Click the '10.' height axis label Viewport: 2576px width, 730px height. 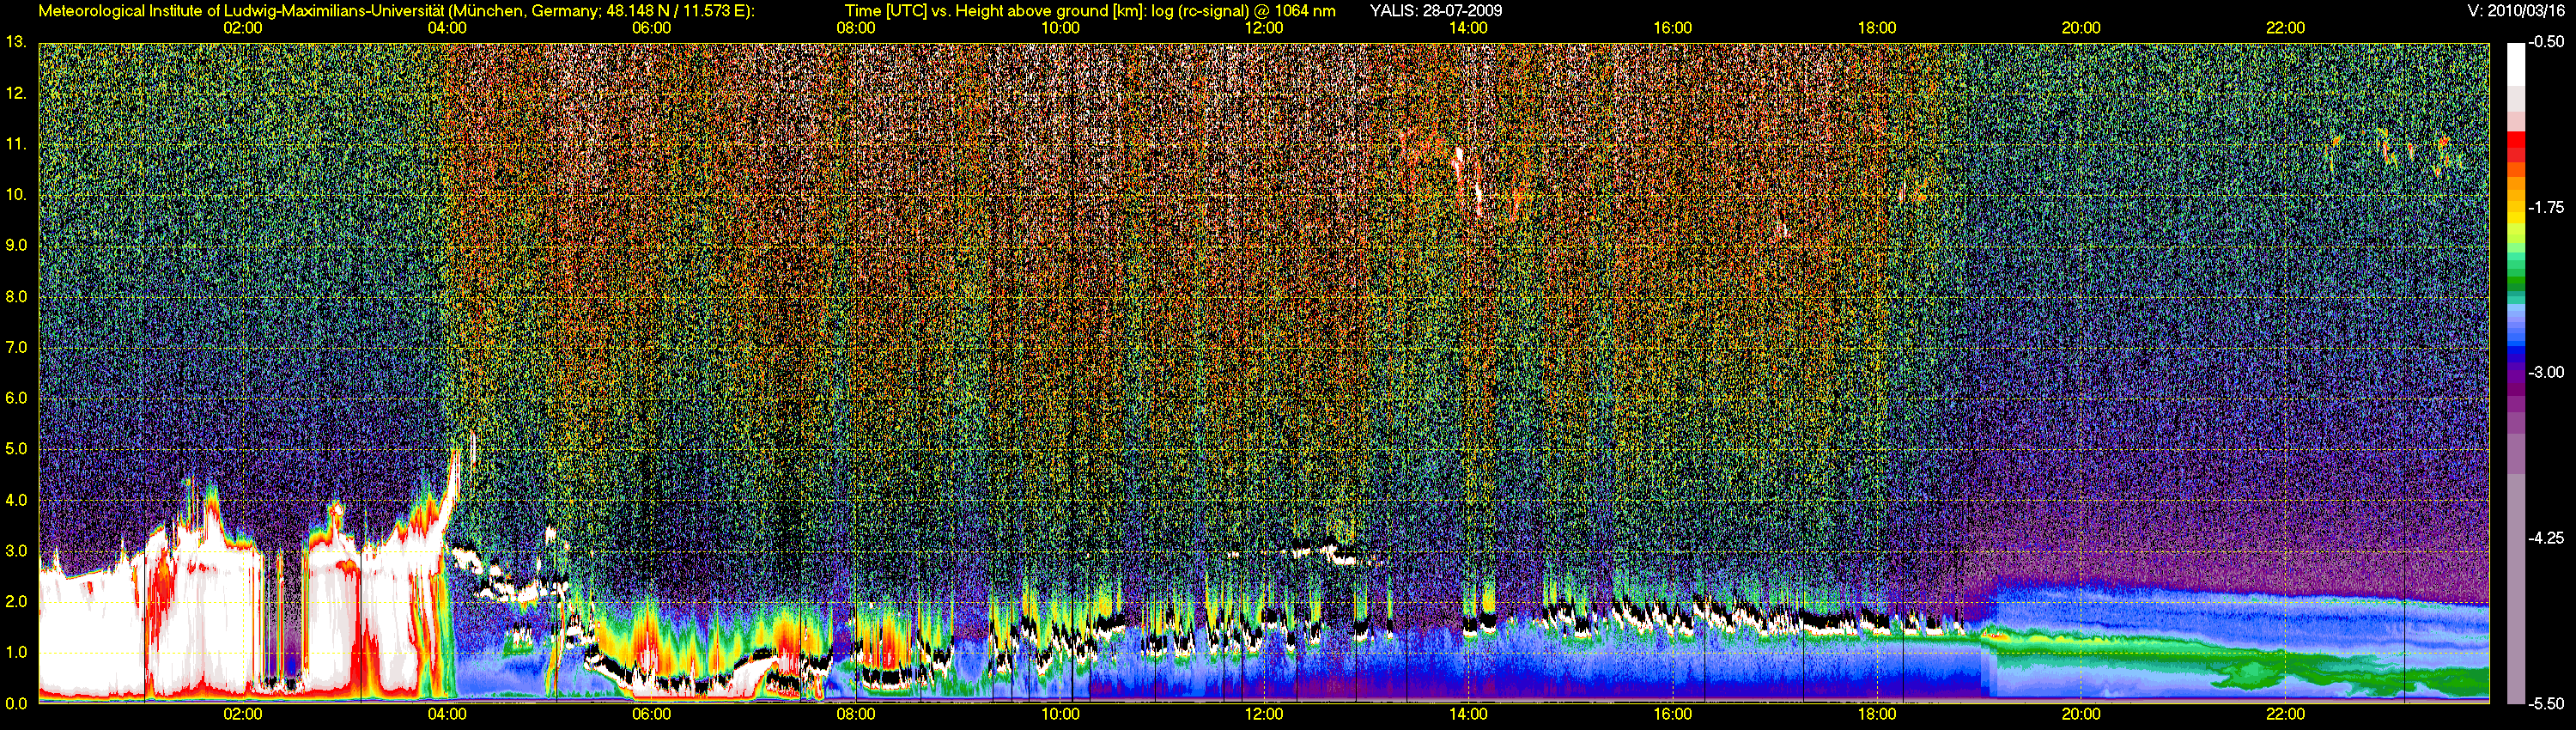coord(16,194)
